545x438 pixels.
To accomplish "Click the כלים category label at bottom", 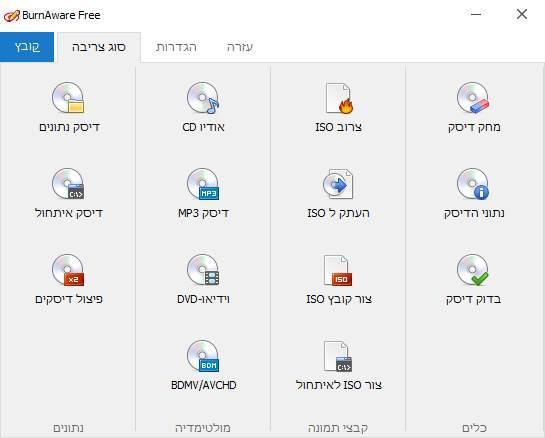I will coord(474,428).
